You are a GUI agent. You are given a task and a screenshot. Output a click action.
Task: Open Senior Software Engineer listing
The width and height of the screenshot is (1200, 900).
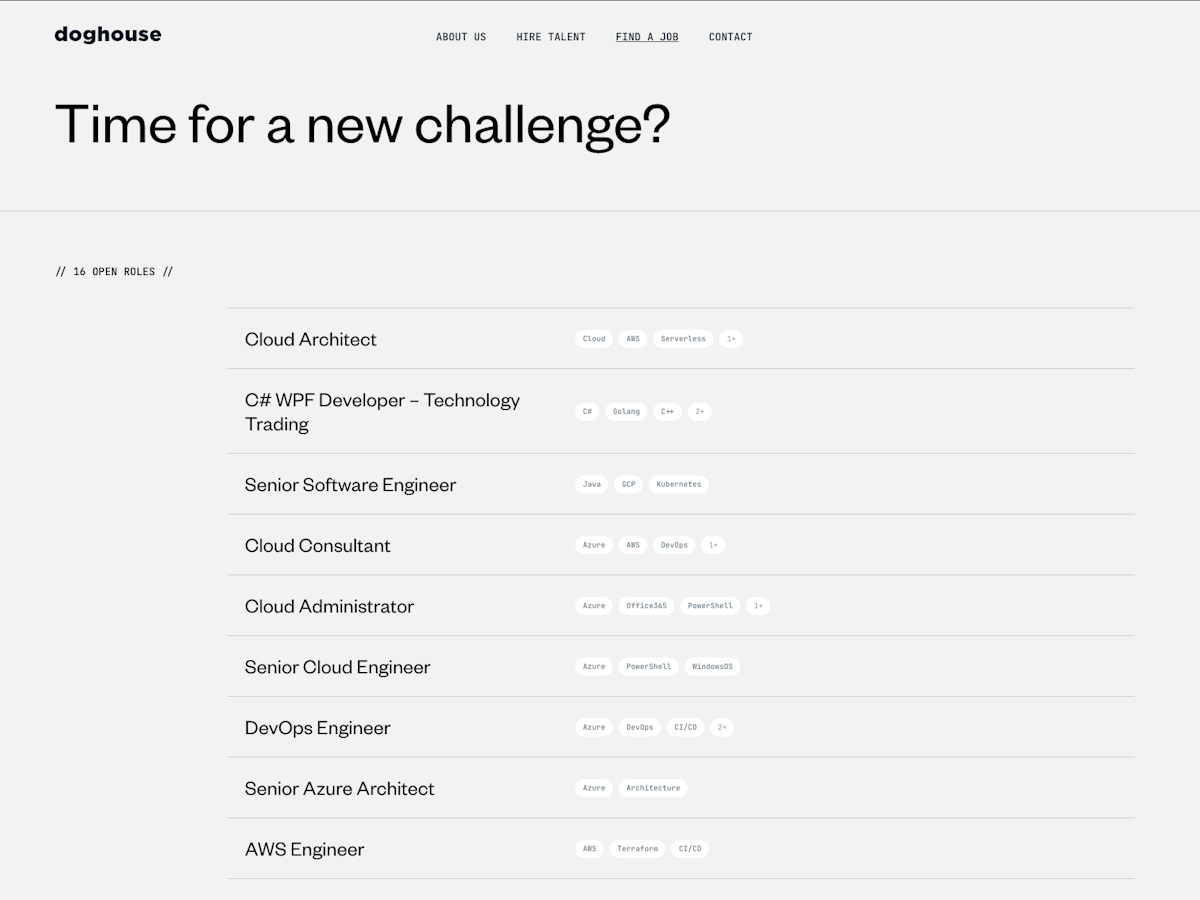[680, 484]
